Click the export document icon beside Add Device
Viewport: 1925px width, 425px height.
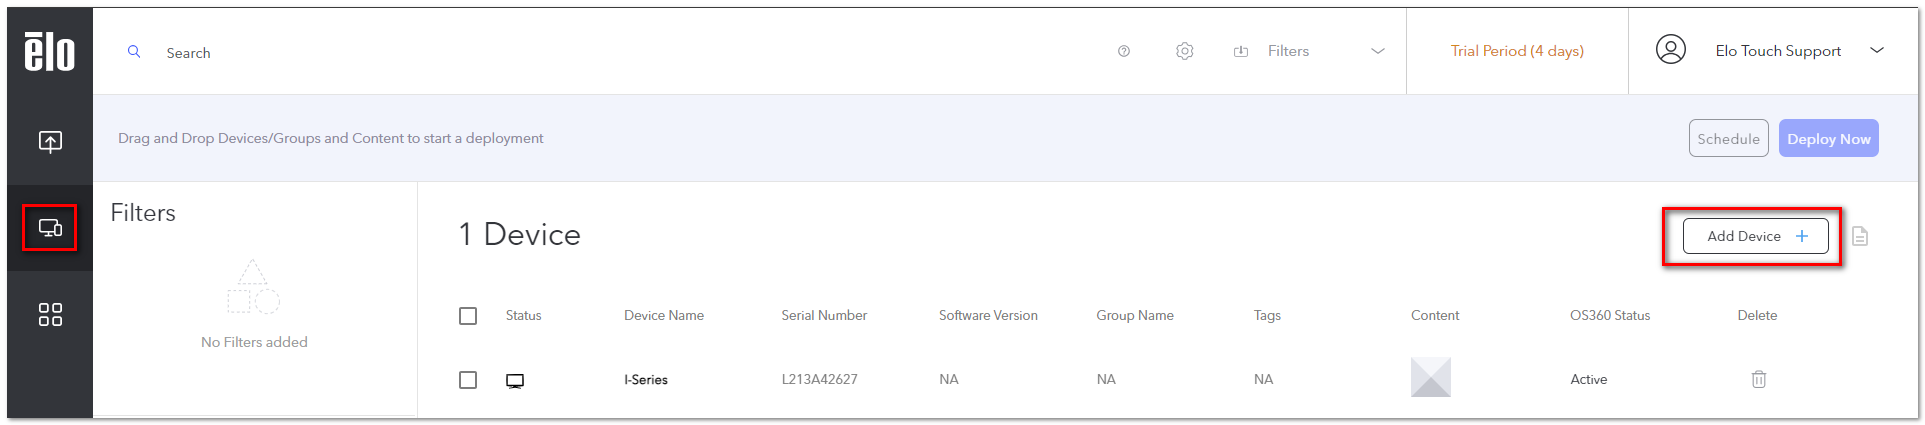point(1860,236)
